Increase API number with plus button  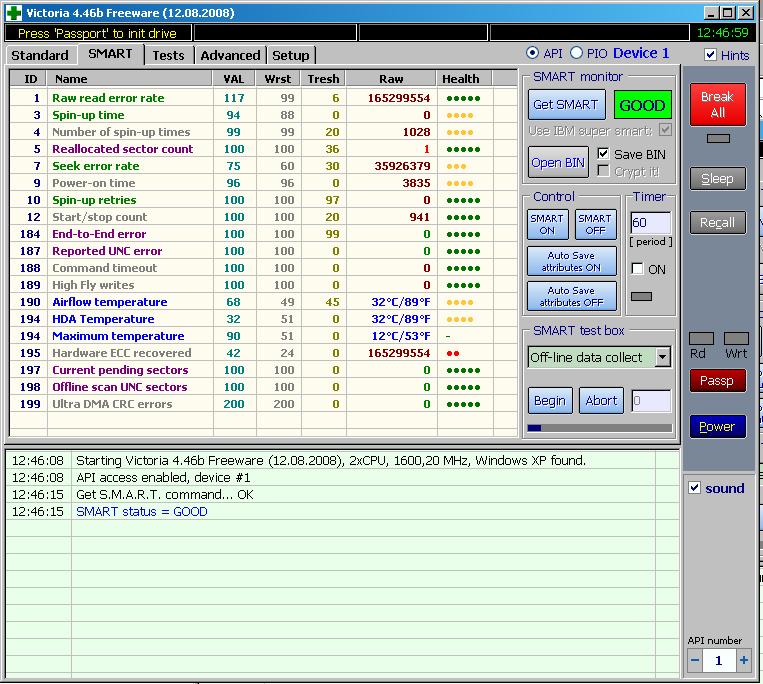pos(744,660)
